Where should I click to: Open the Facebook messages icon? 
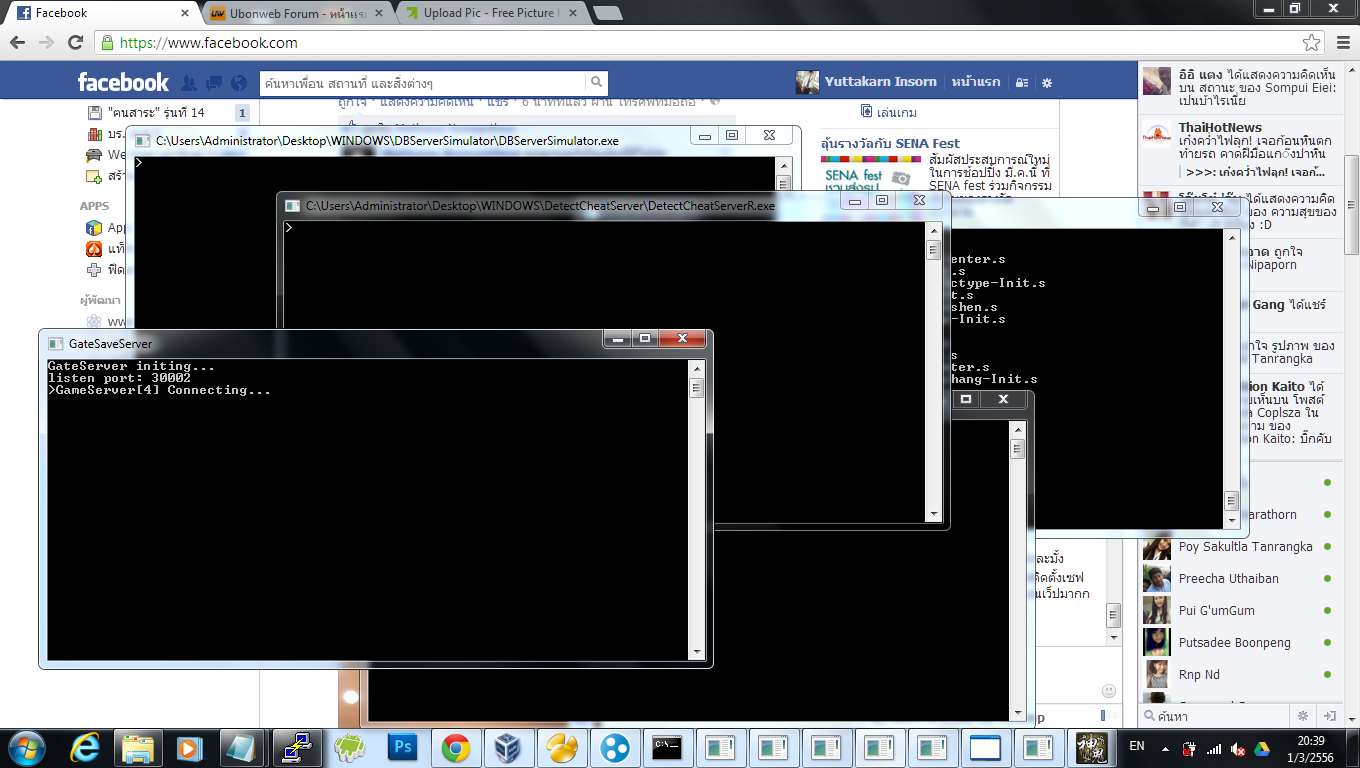tap(213, 83)
